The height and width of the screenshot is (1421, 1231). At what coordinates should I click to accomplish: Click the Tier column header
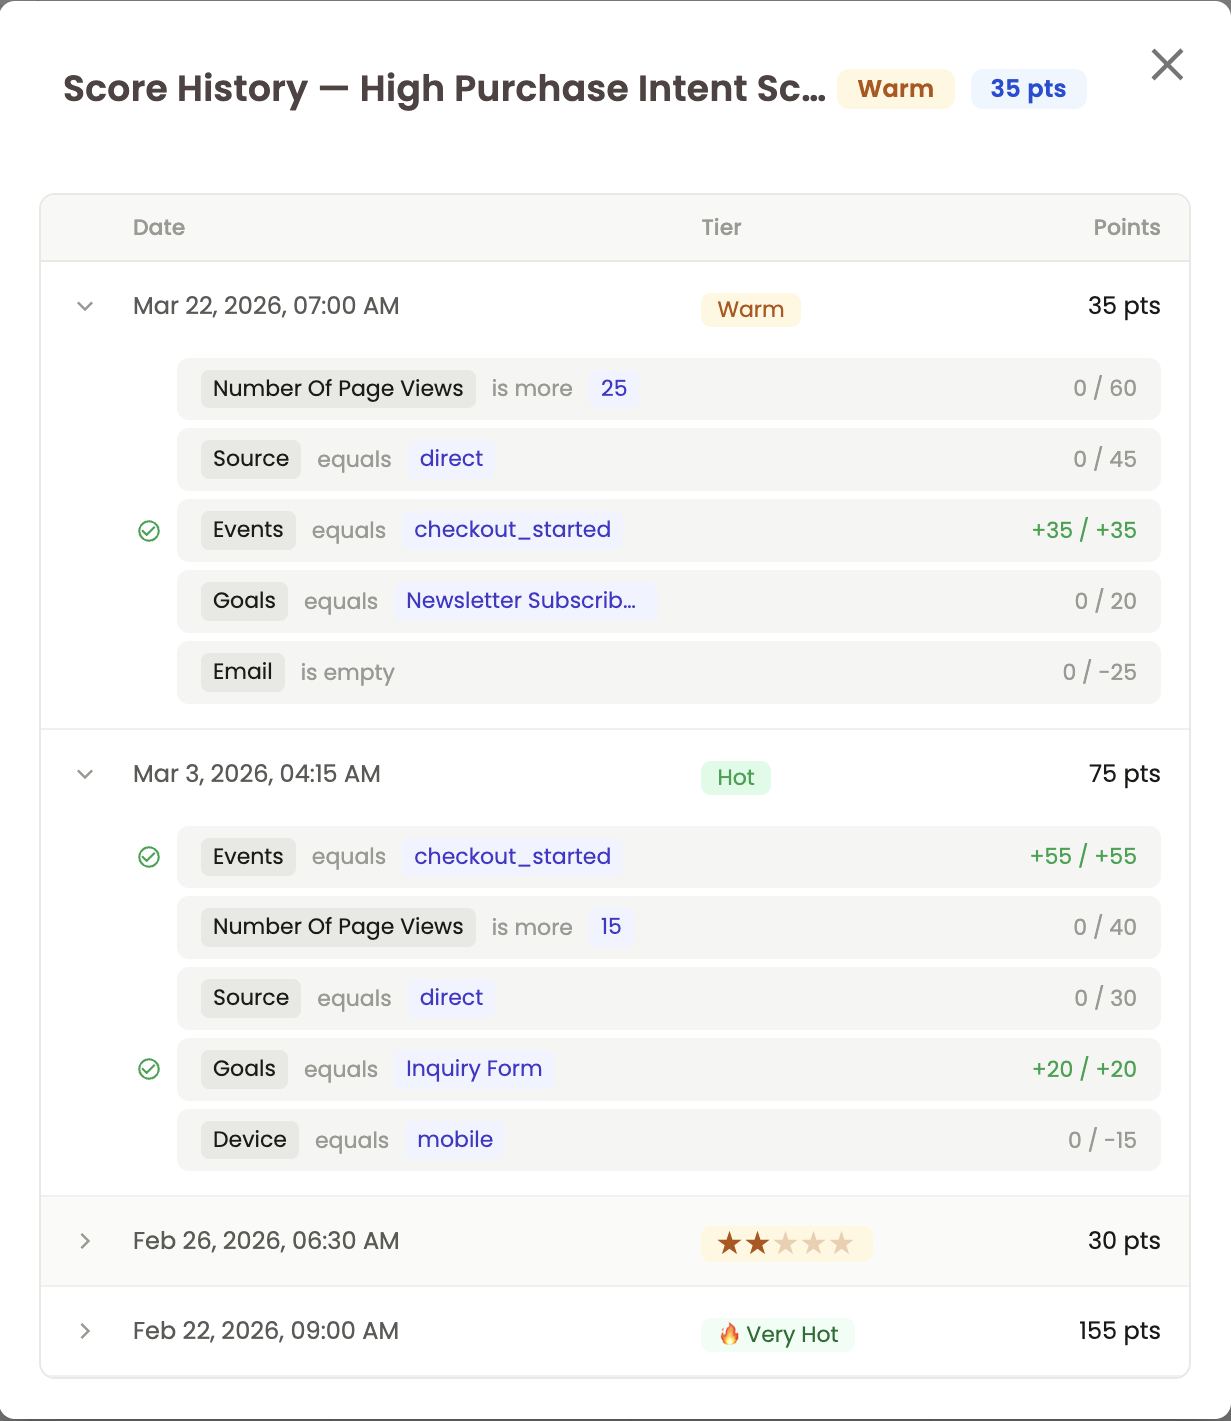(x=721, y=227)
